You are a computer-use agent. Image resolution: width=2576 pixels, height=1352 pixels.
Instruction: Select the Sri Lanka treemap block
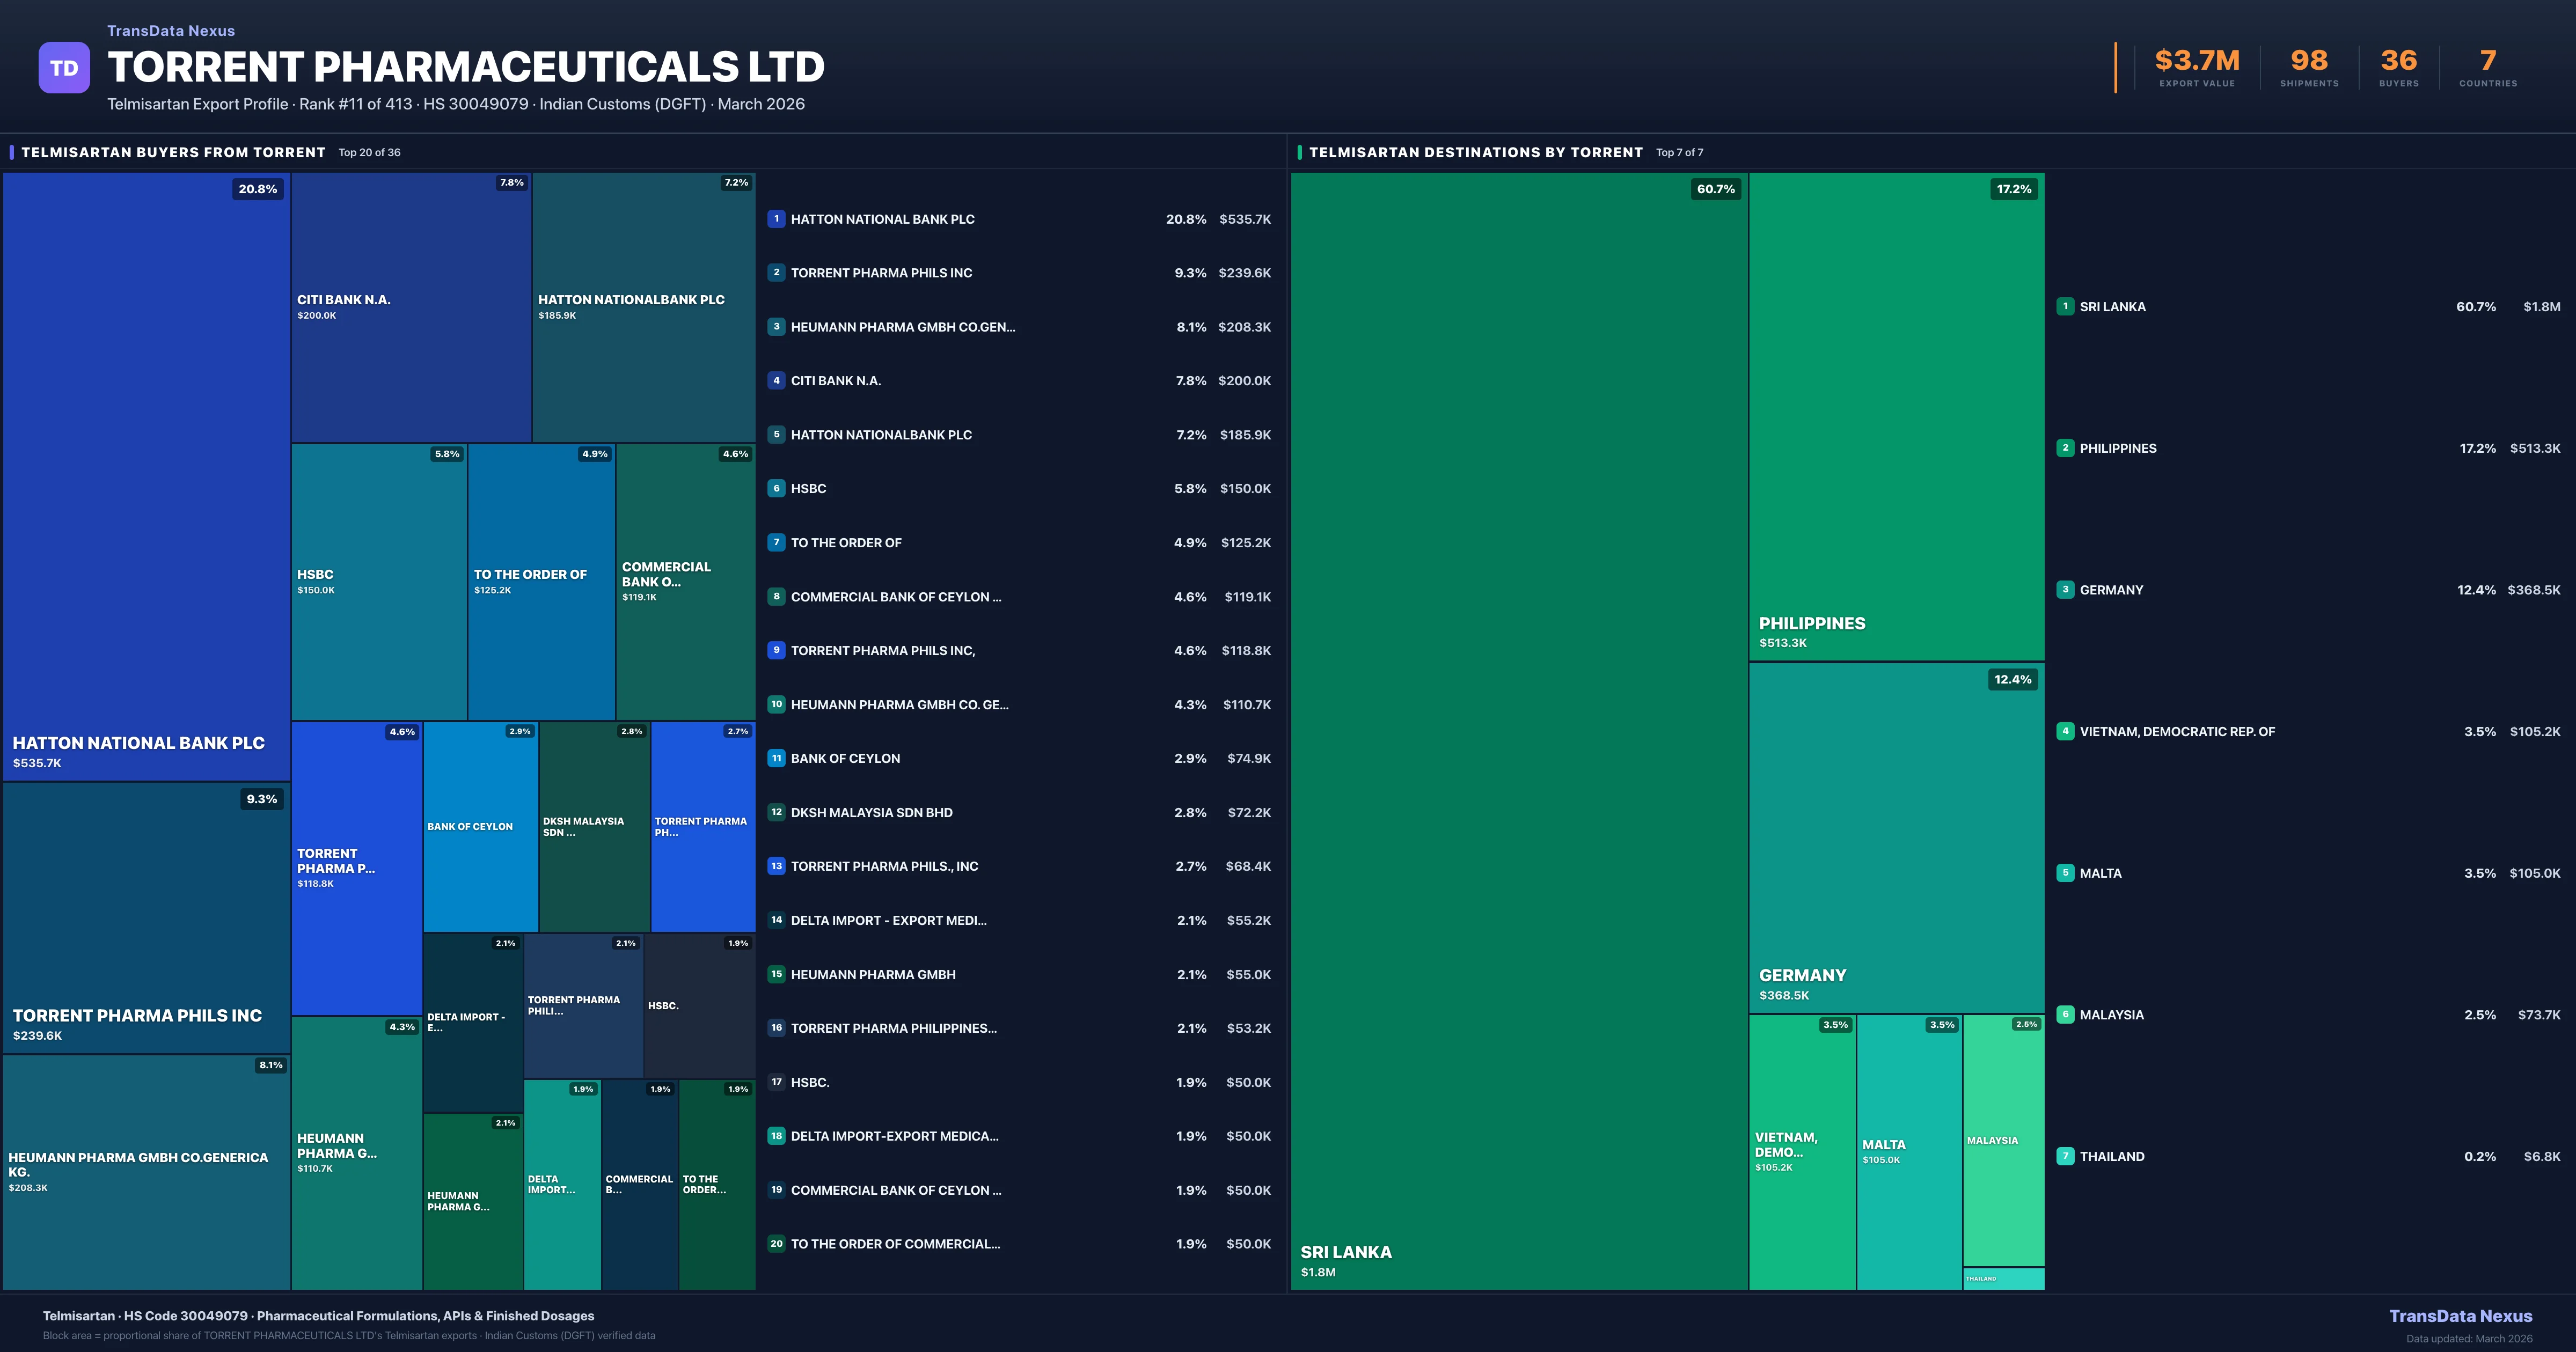coord(1518,730)
